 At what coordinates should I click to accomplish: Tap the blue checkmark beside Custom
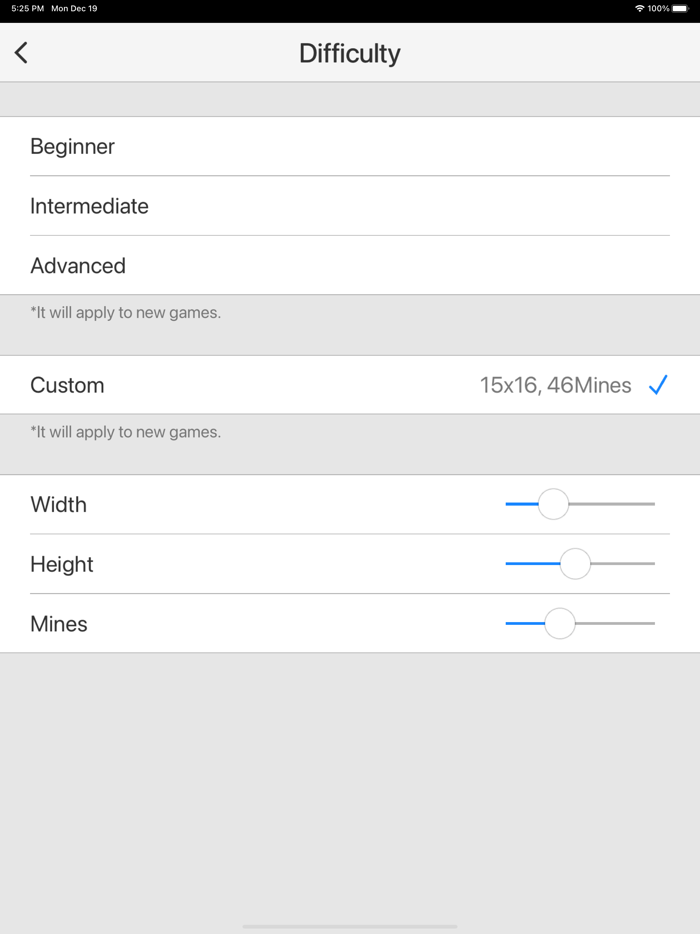tap(657, 385)
